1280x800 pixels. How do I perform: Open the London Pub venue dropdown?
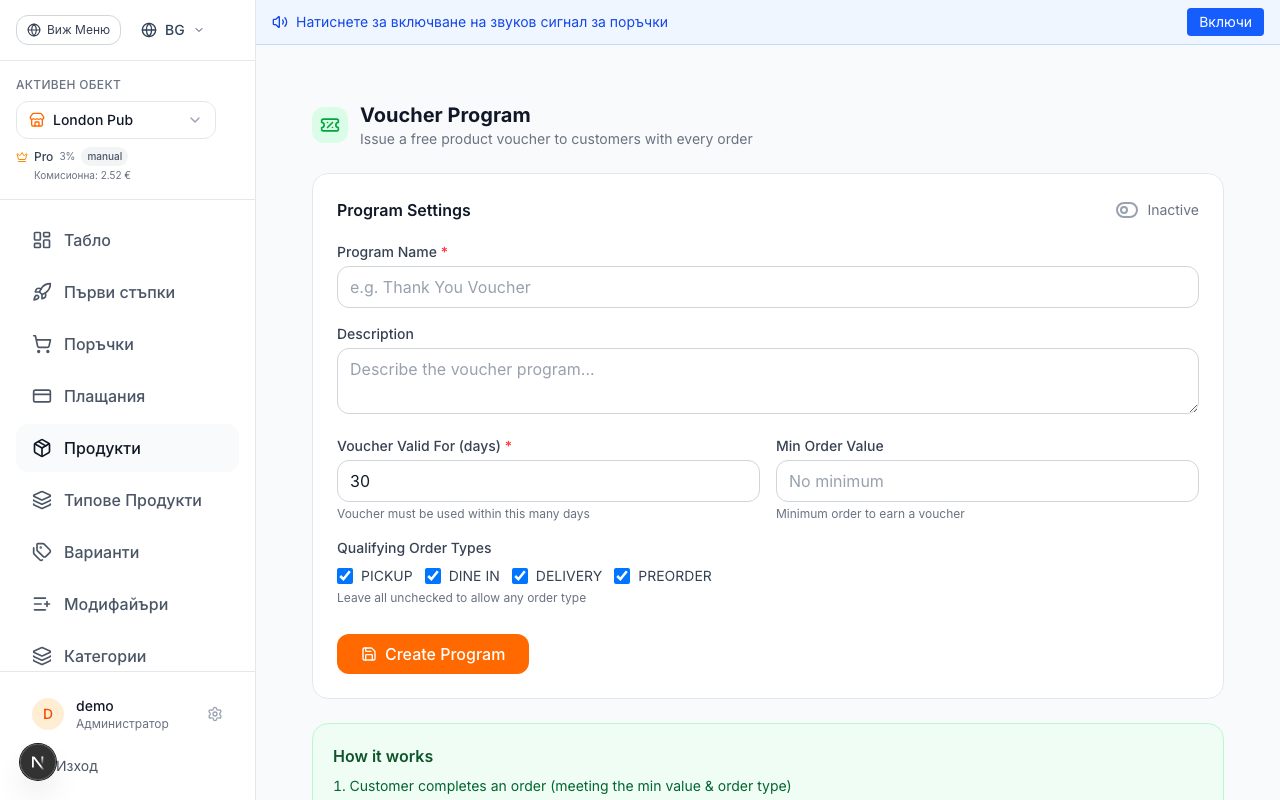coord(116,120)
